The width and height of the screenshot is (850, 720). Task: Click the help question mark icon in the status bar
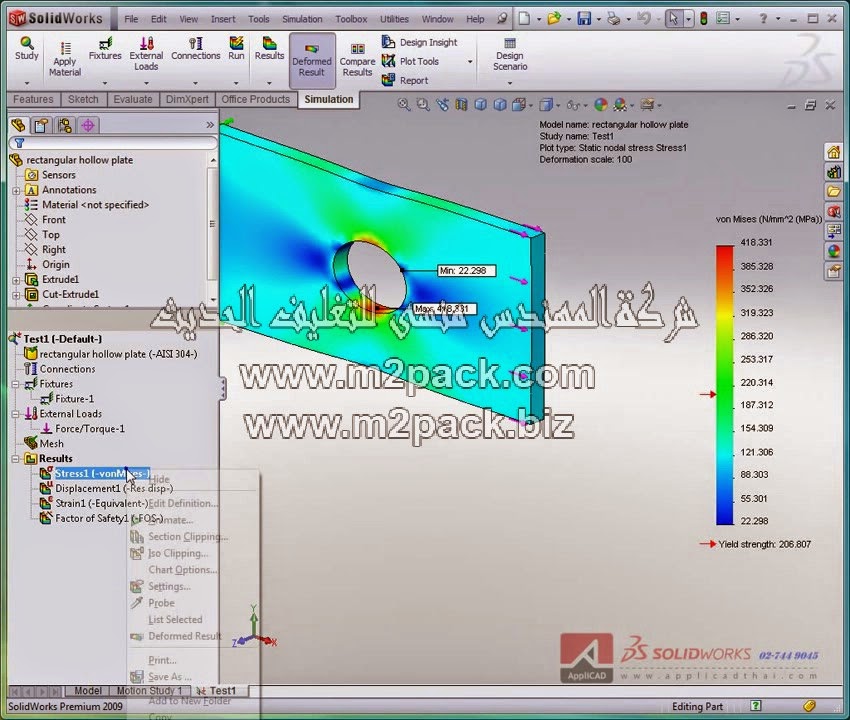(x=756, y=705)
